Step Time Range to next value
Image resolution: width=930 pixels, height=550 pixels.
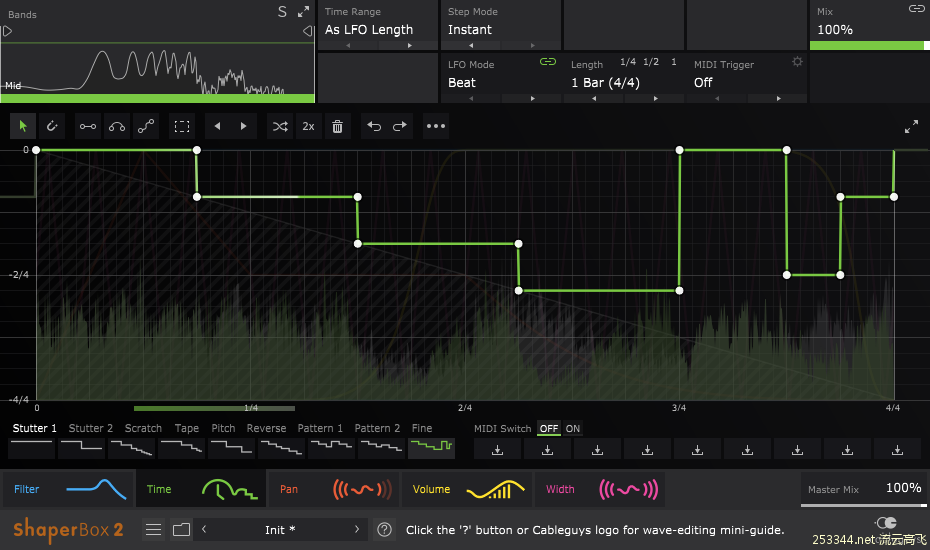point(409,46)
